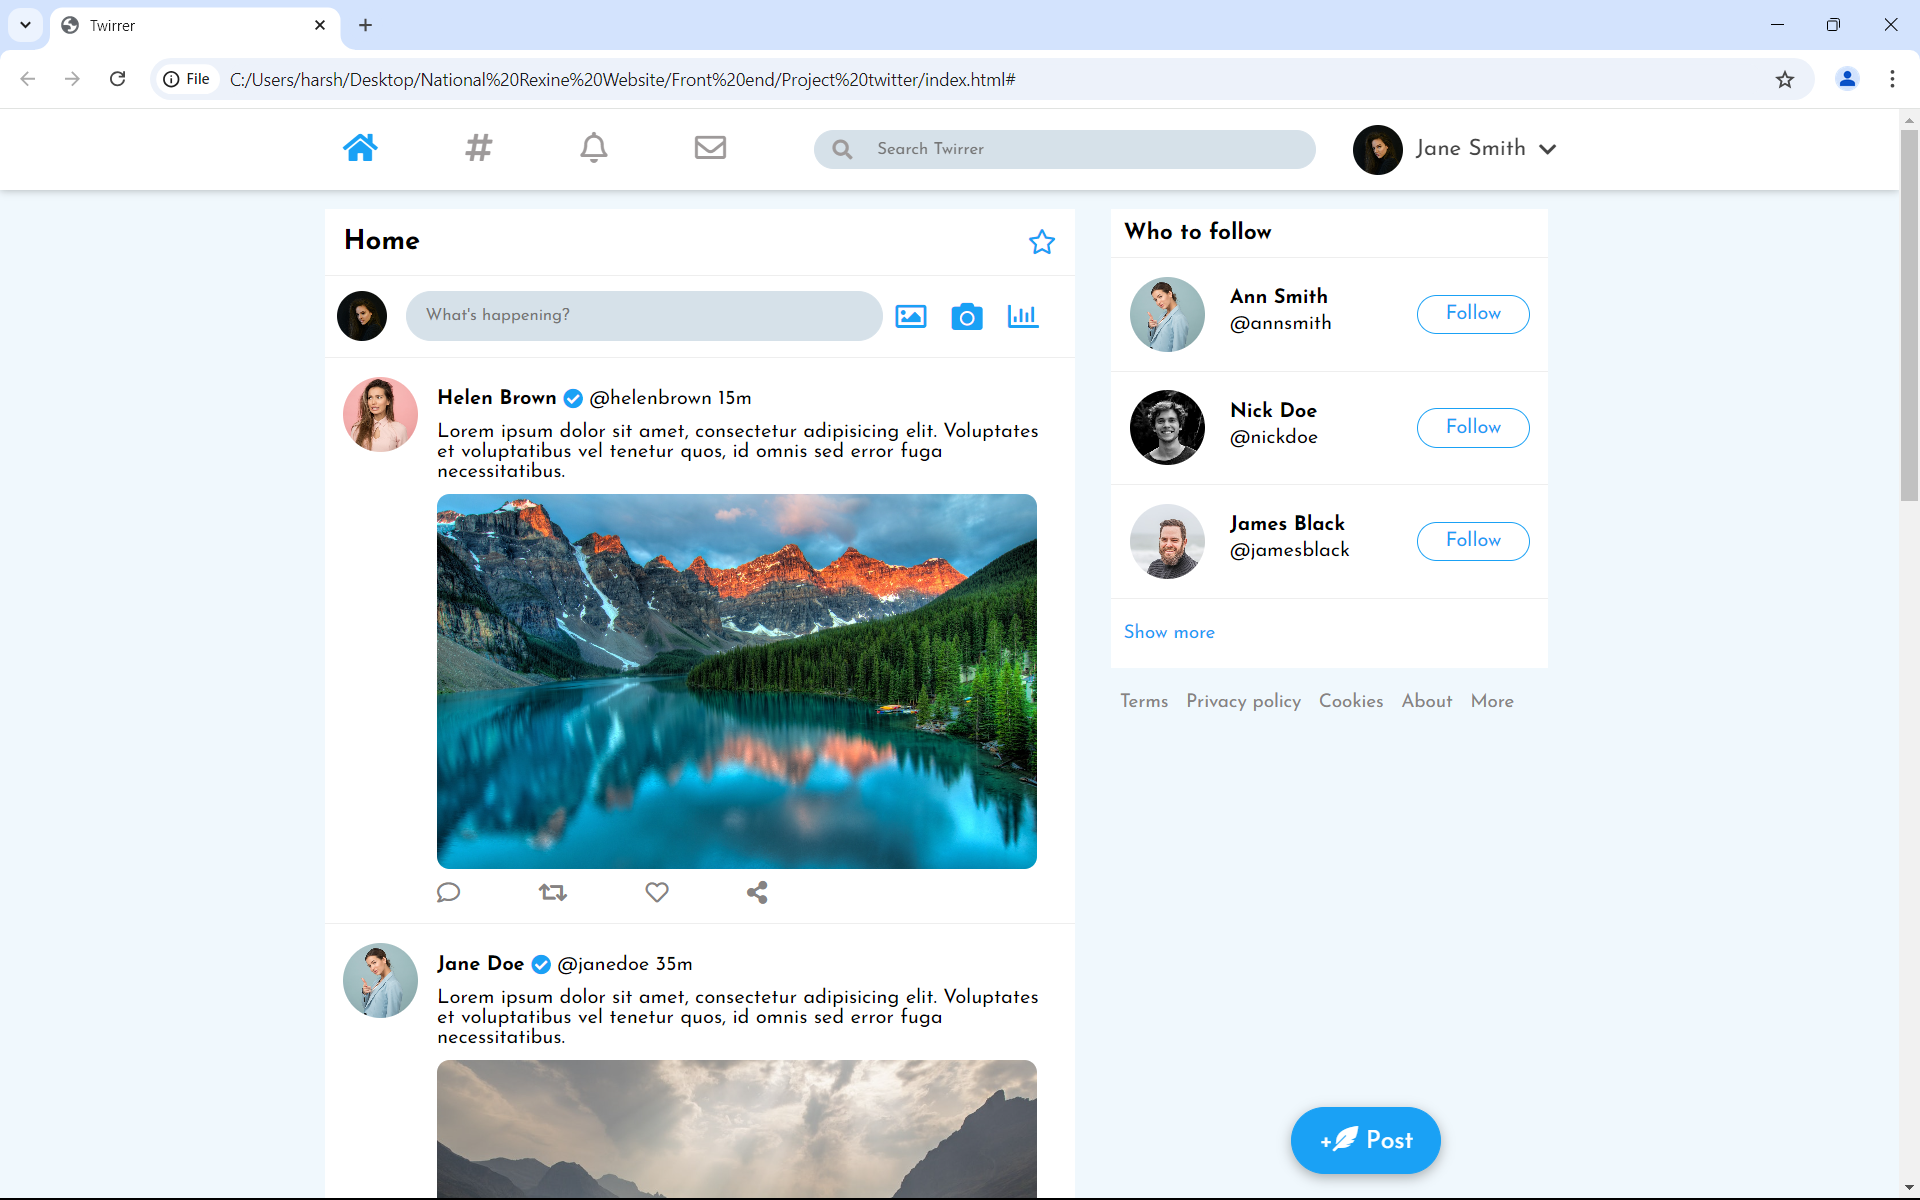Open the notifications bell icon
1920x1200 pixels.
(594, 148)
